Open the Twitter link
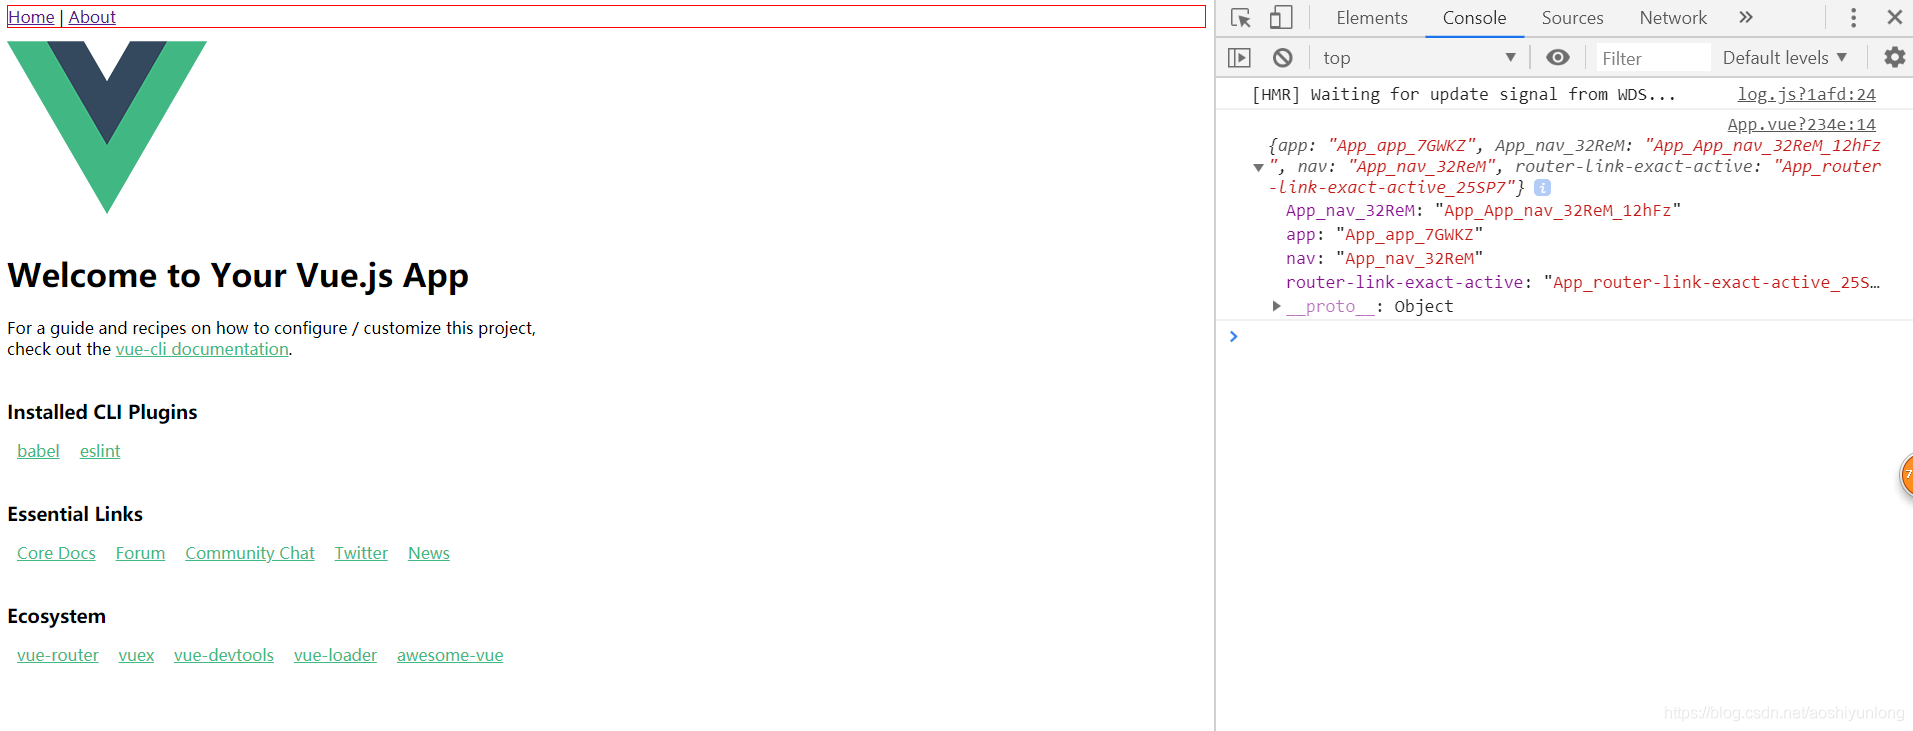Viewport: 1913px width, 731px height. click(361, 553)
